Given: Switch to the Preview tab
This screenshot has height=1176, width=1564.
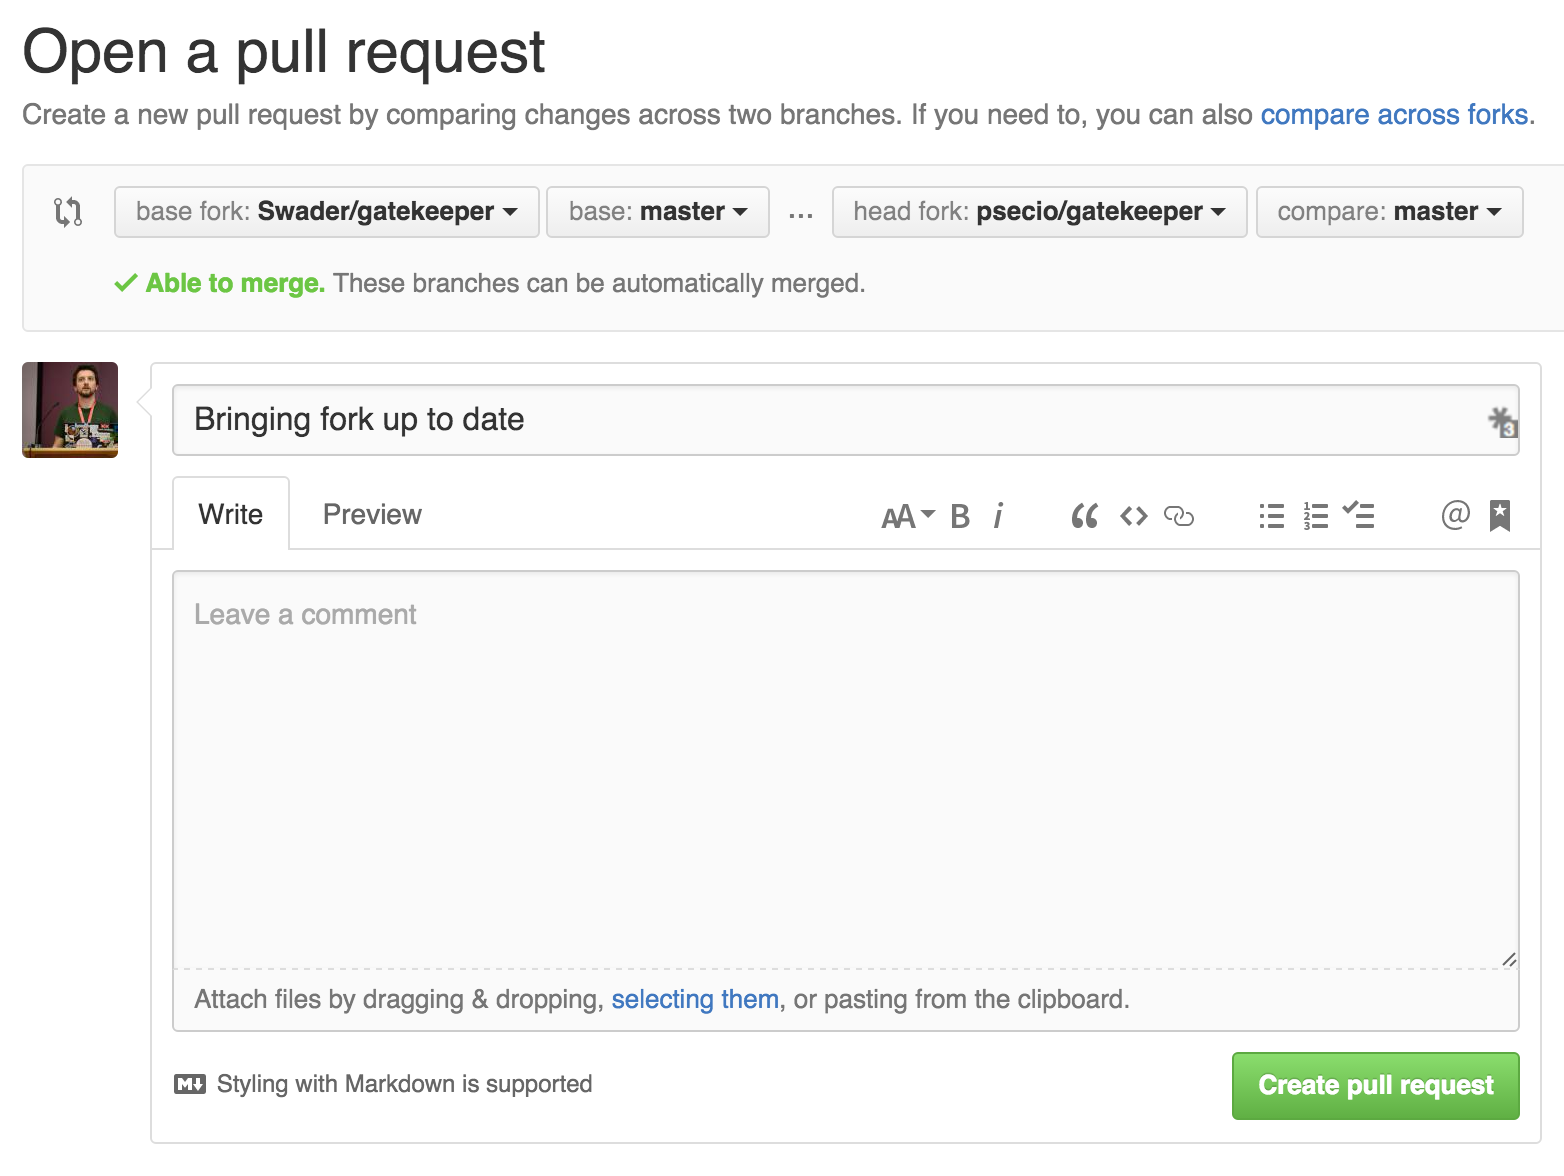Looking at the screenshot, I should 372,515.
